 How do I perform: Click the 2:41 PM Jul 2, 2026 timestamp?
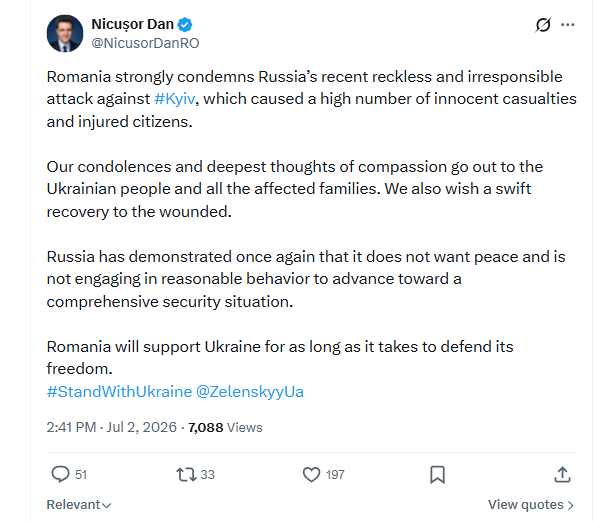tap(112, 427)
